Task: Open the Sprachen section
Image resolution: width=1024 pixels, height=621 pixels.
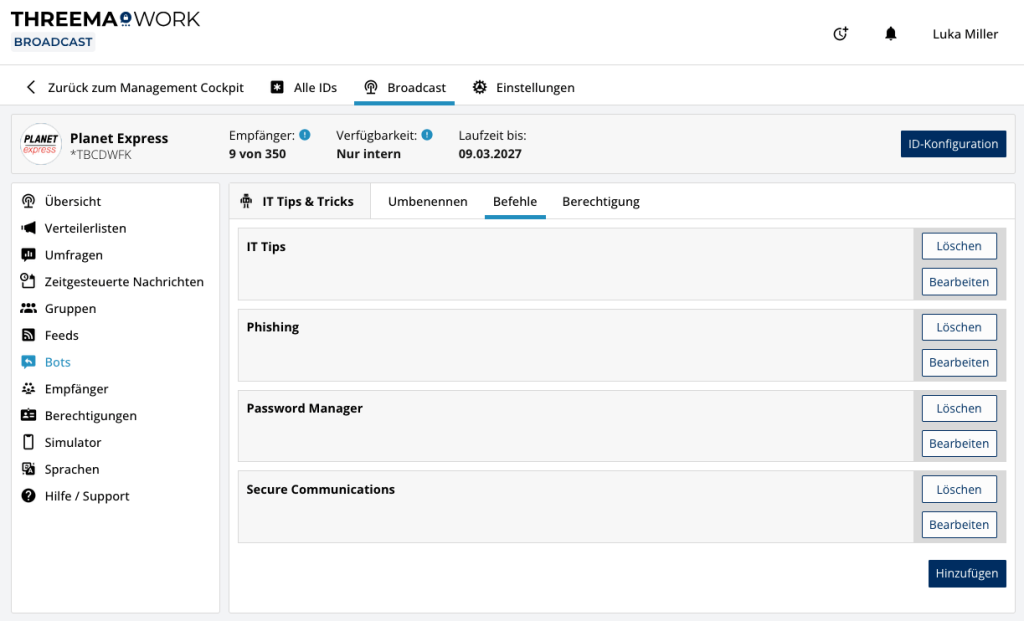Action: [72, 469]
